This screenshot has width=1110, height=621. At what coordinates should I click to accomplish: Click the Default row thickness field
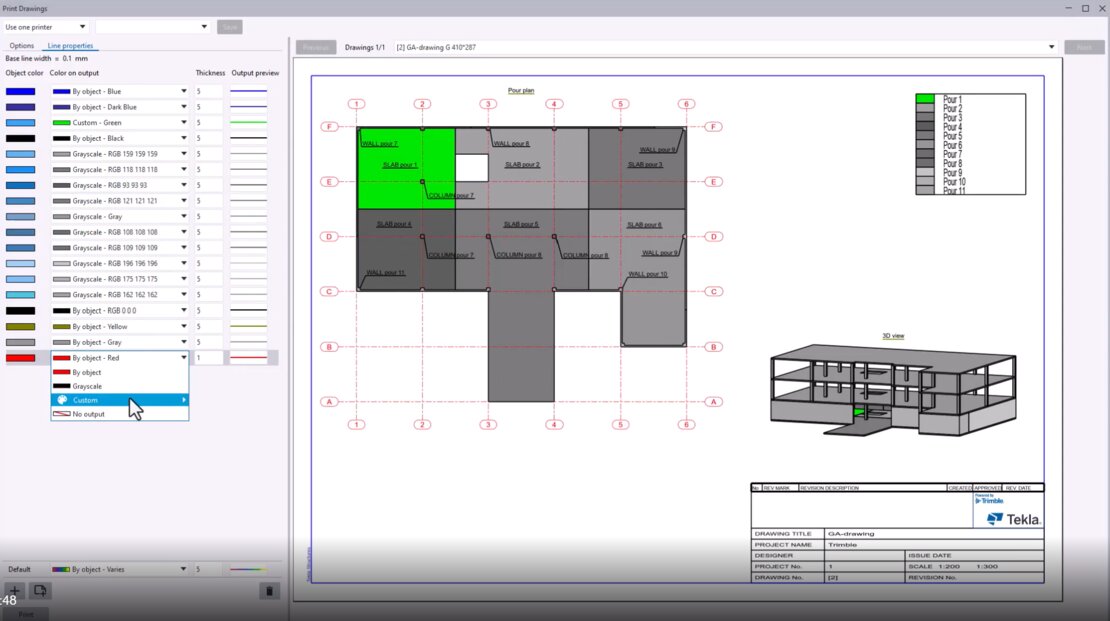(209, 569)
